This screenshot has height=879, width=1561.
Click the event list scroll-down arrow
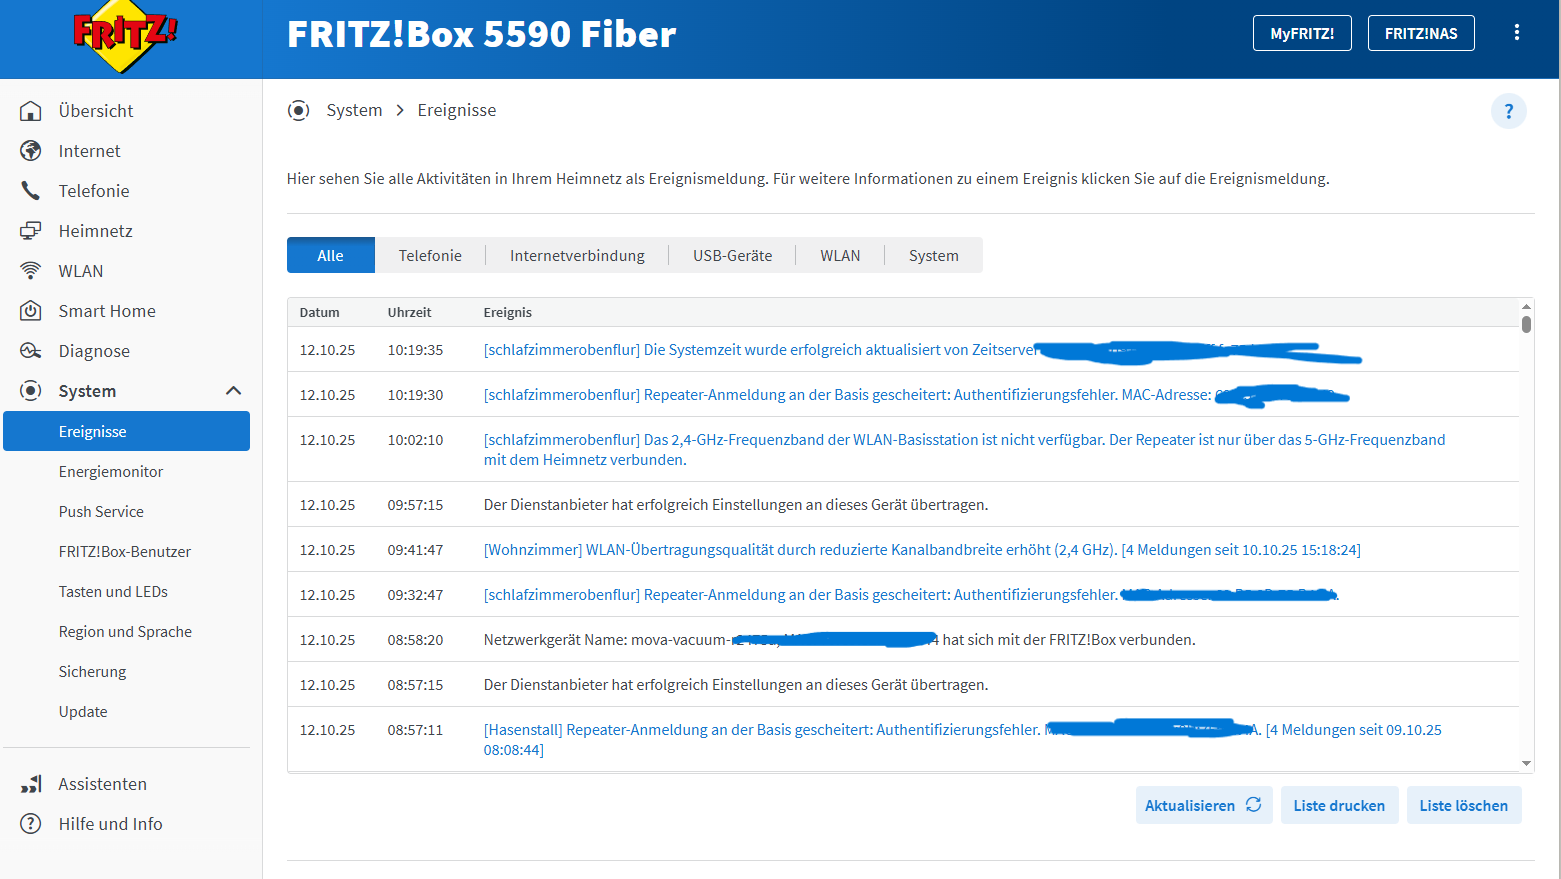point(1526,764)
